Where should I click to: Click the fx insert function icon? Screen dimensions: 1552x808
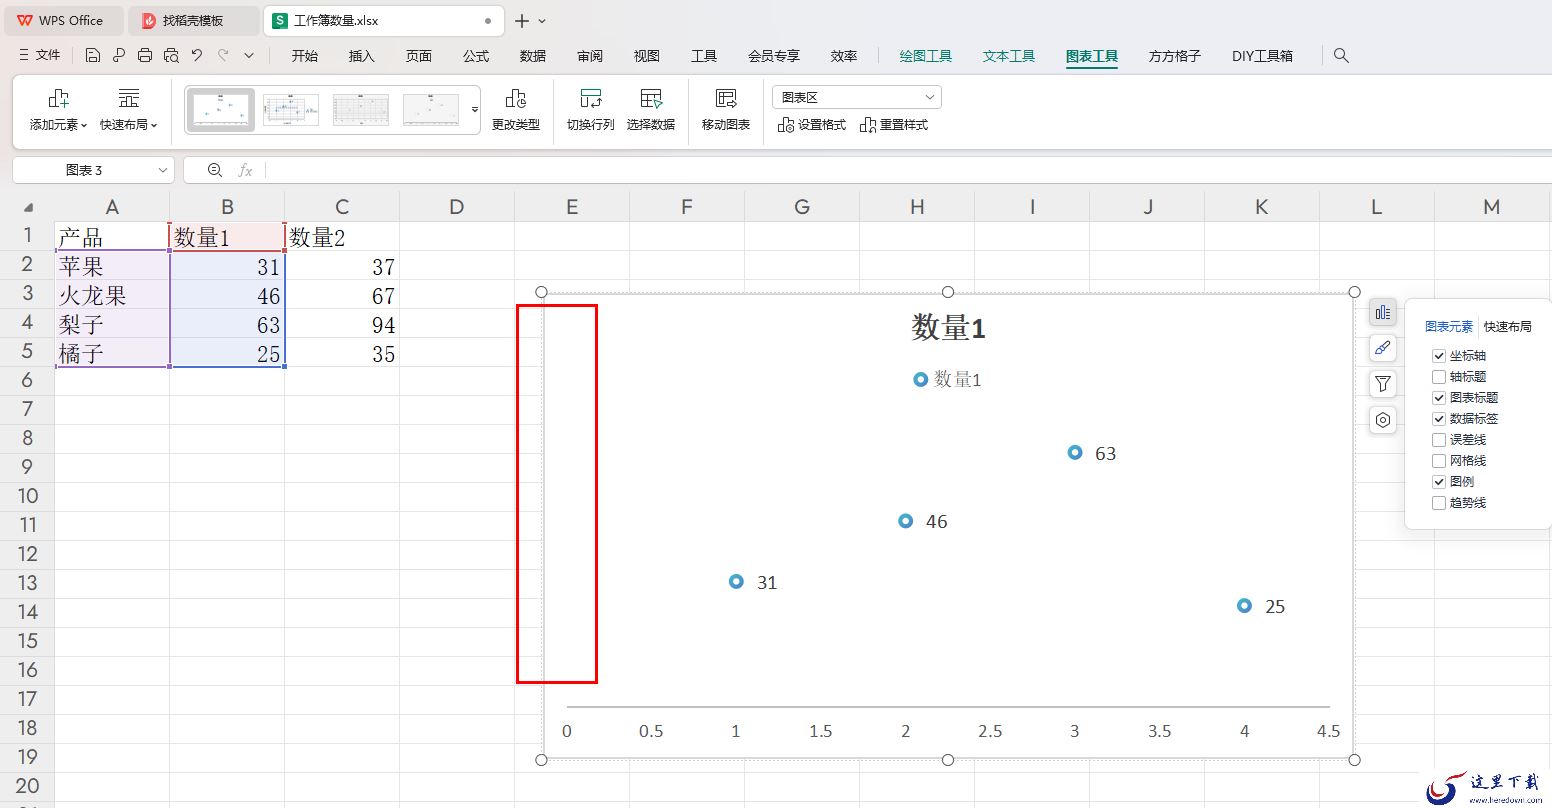pos(245,170)
